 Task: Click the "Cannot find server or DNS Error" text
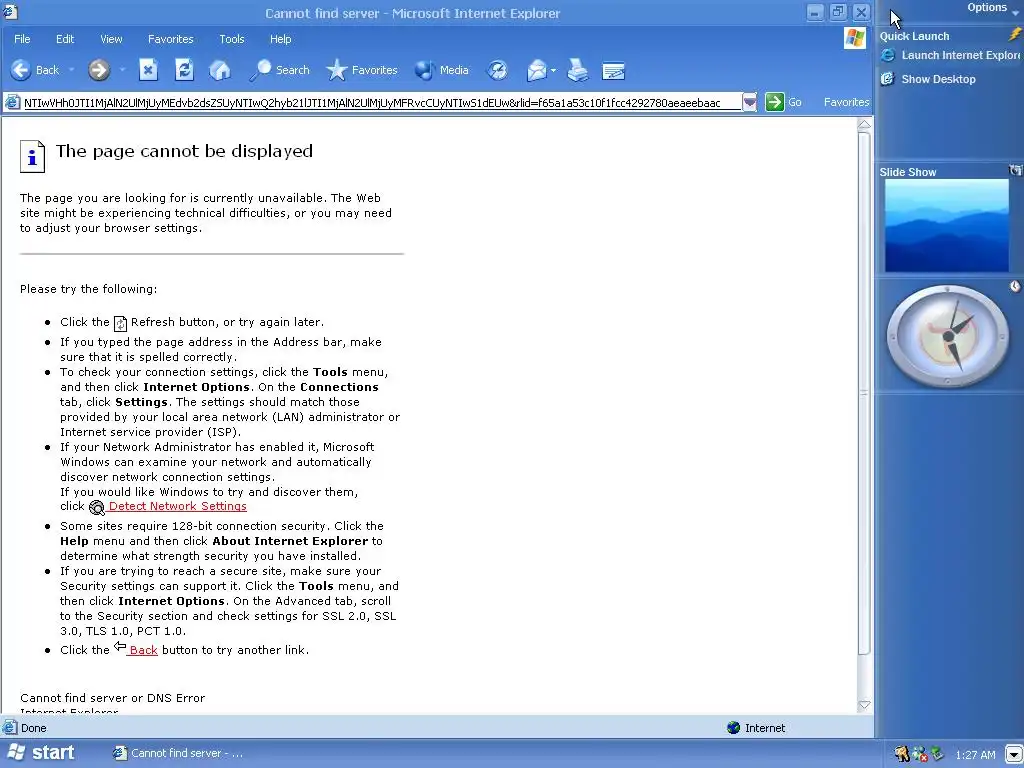click(x=112, y=697)
